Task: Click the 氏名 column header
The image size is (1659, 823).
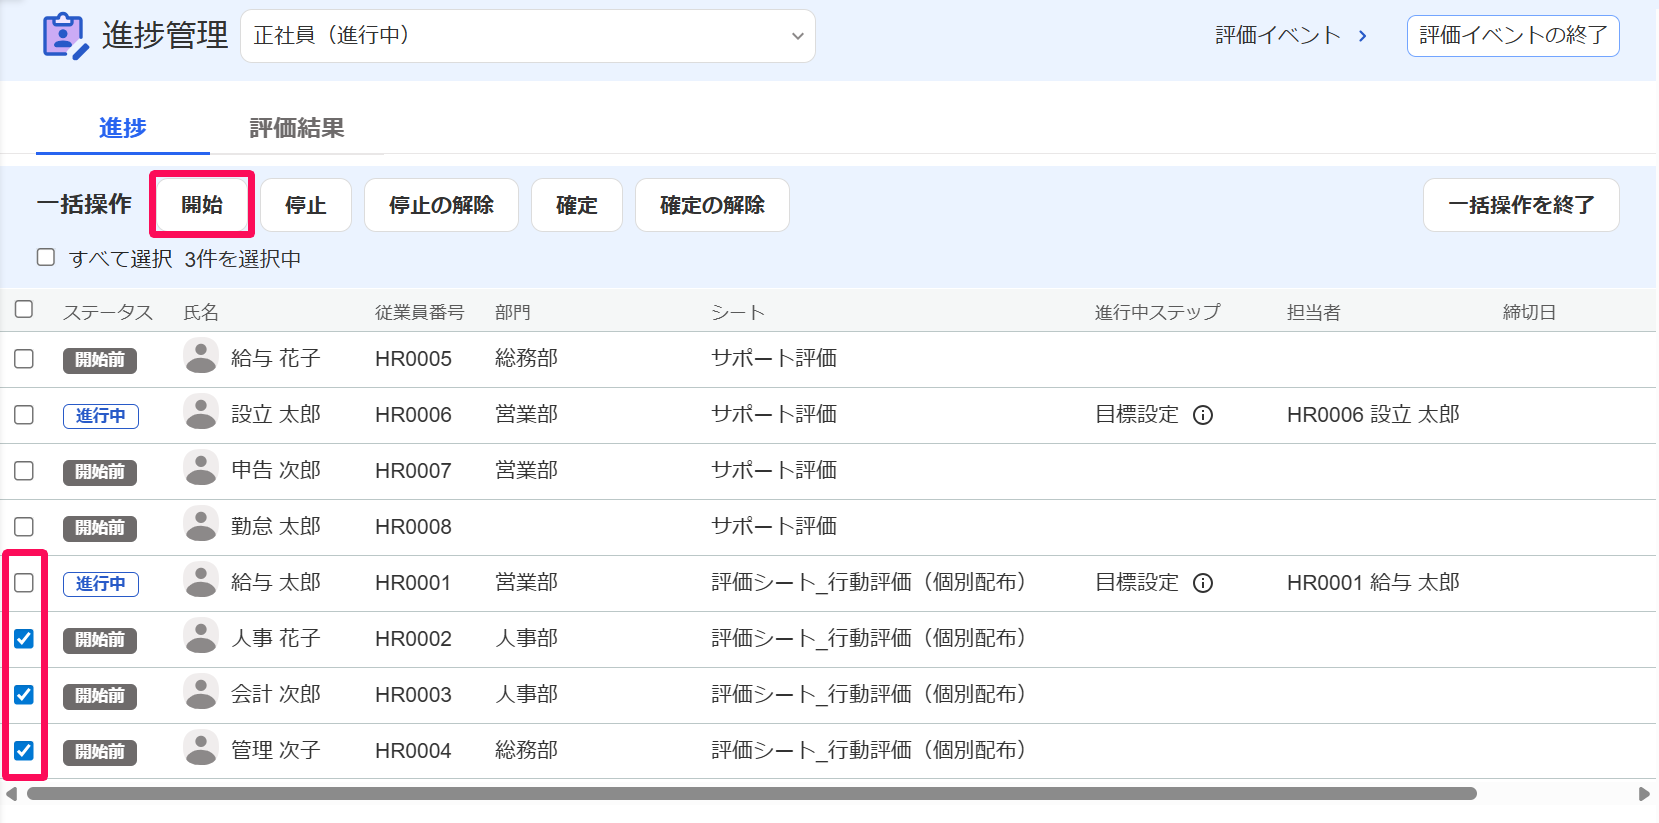Action: (x=201, y=313)
